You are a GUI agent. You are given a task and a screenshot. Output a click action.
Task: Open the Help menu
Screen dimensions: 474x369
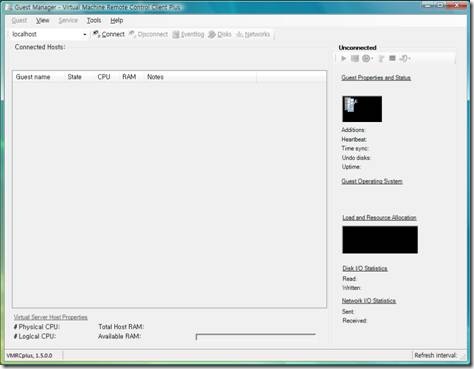[117, 20]
